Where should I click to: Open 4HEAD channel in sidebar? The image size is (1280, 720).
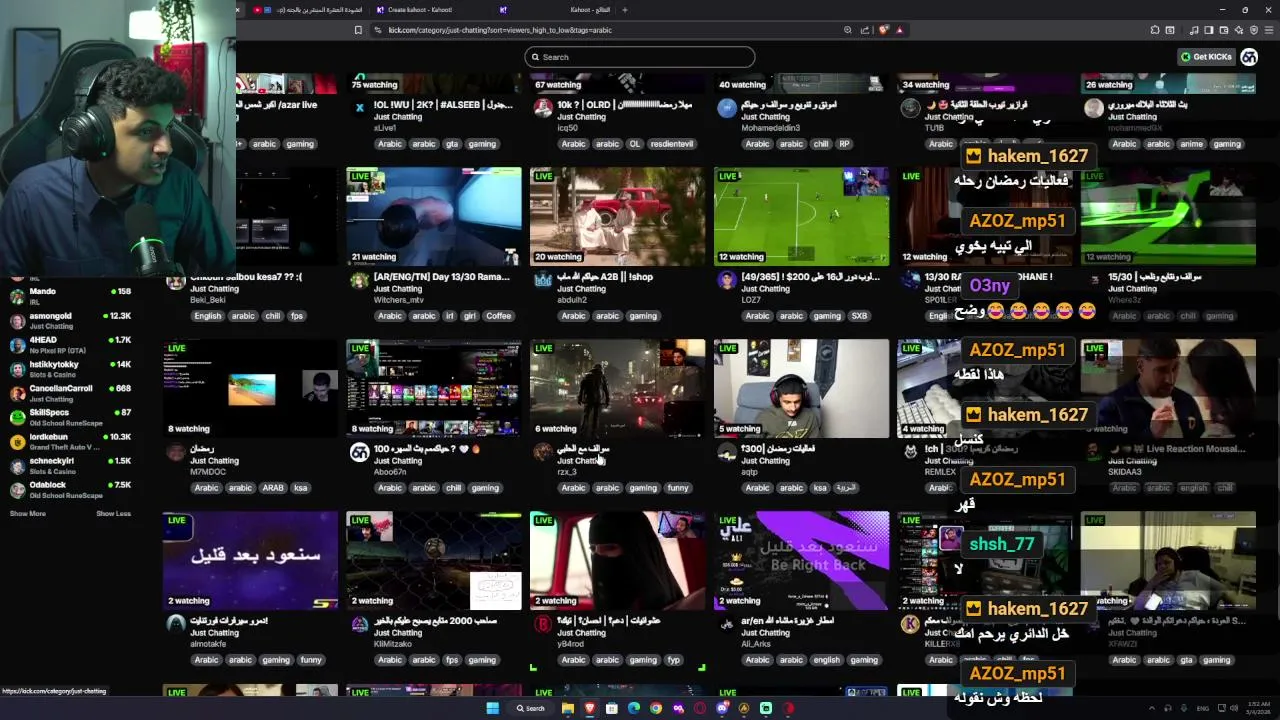[70, 345]
